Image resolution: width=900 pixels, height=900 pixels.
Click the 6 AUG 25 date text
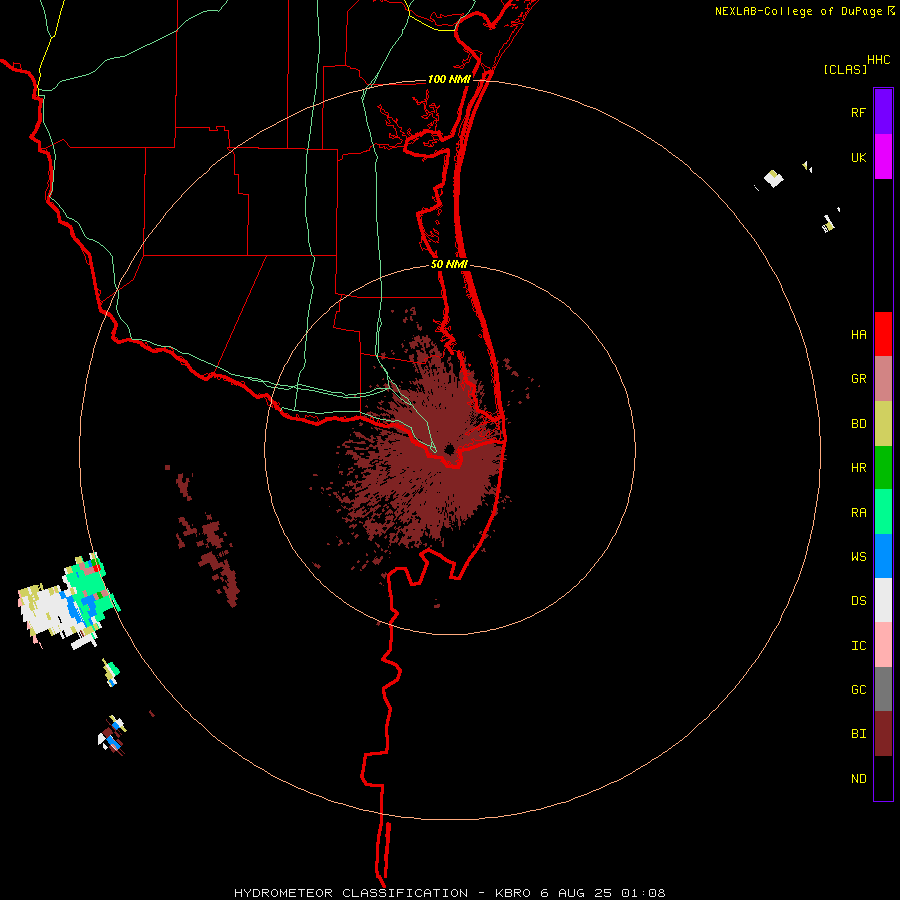(577, 893)
